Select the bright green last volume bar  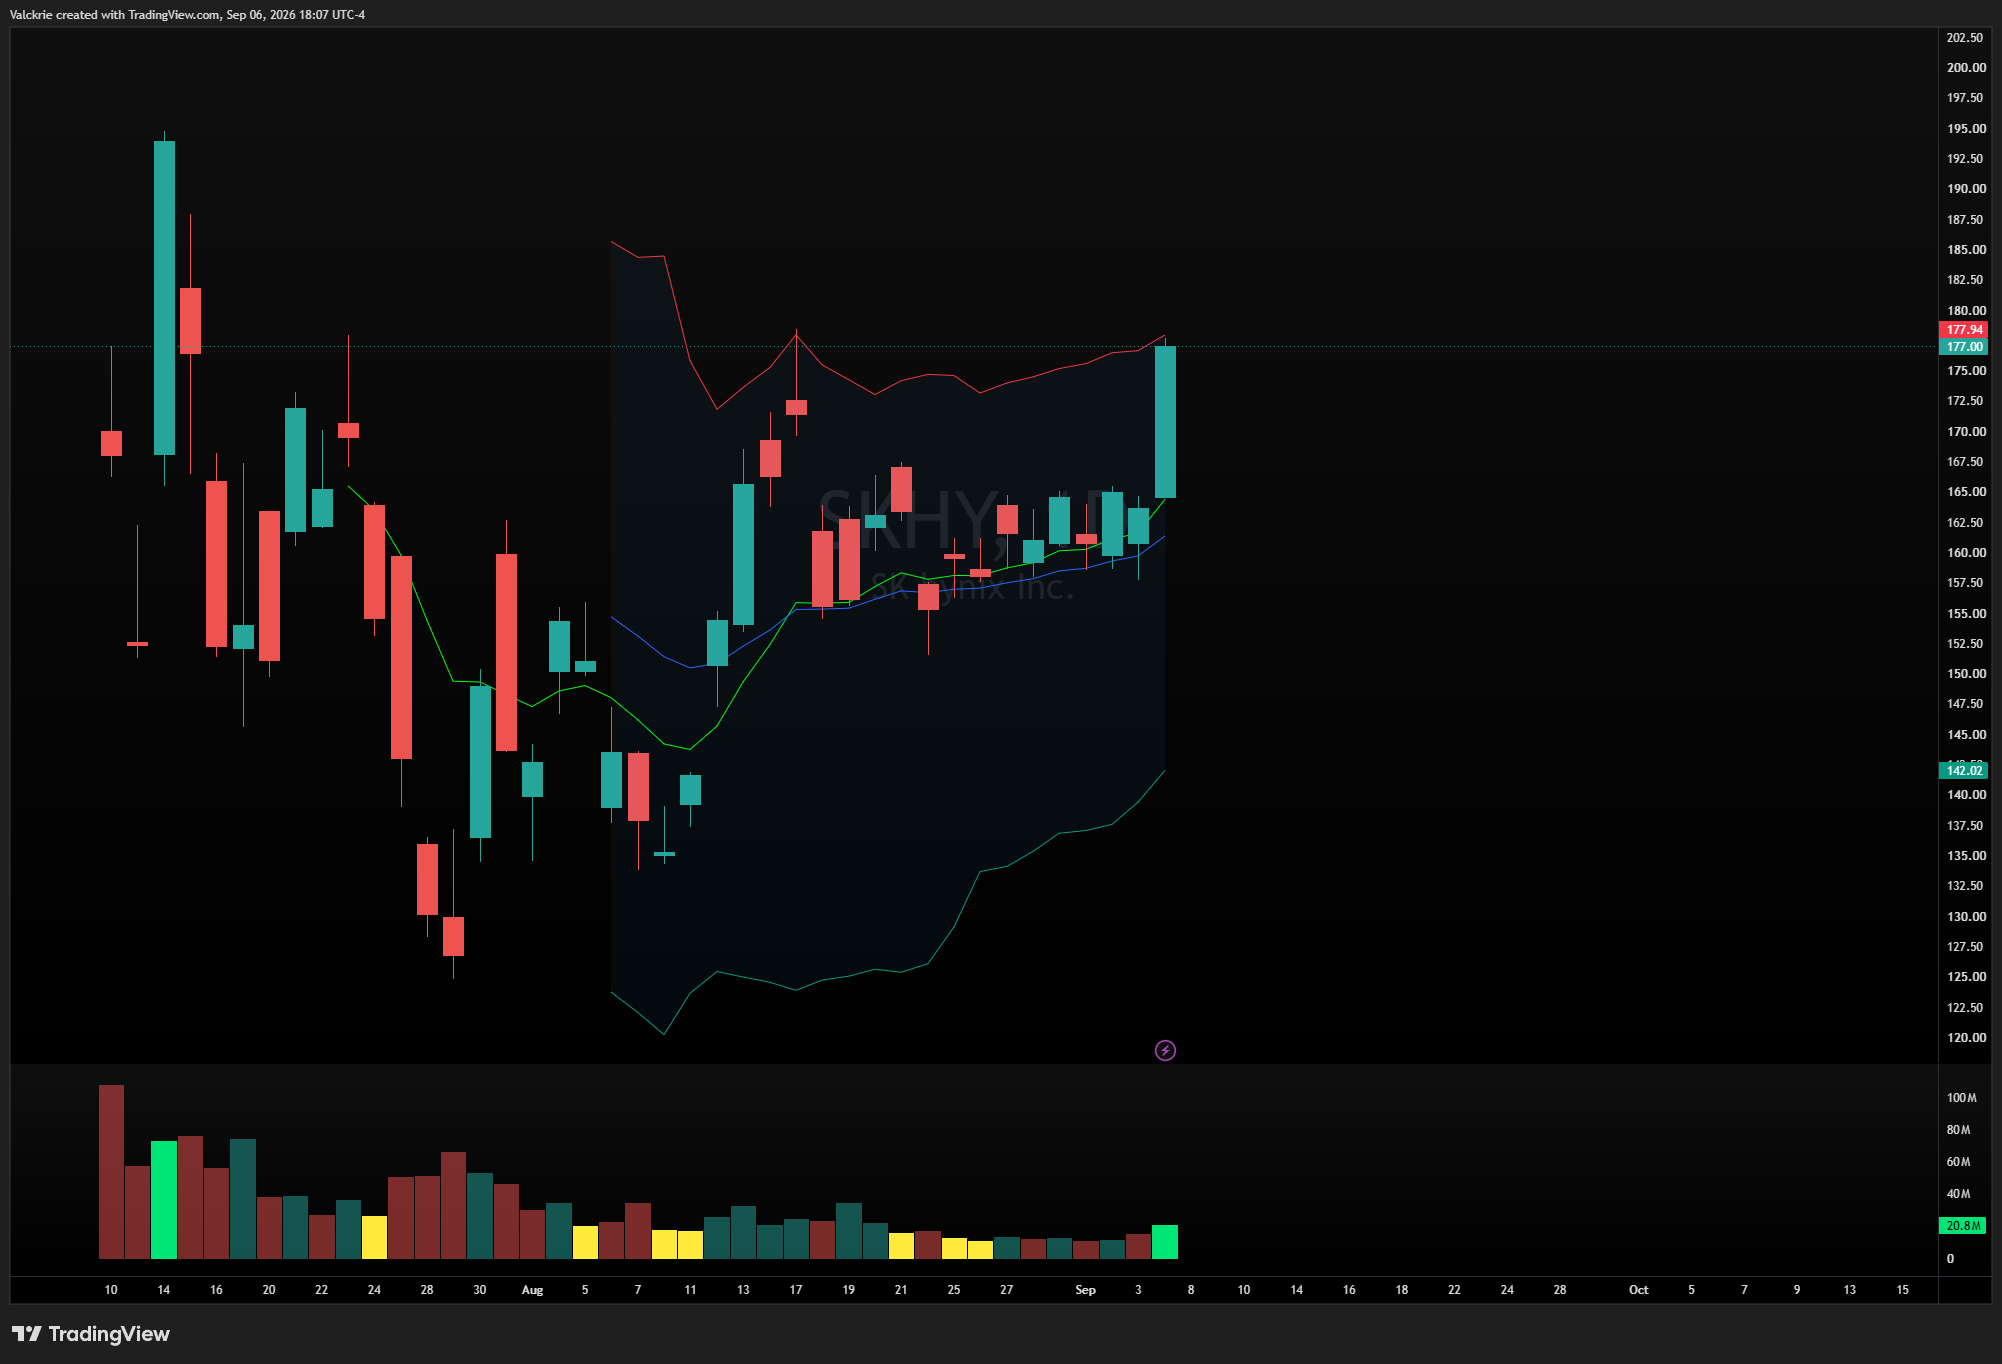point(1165,1242)
